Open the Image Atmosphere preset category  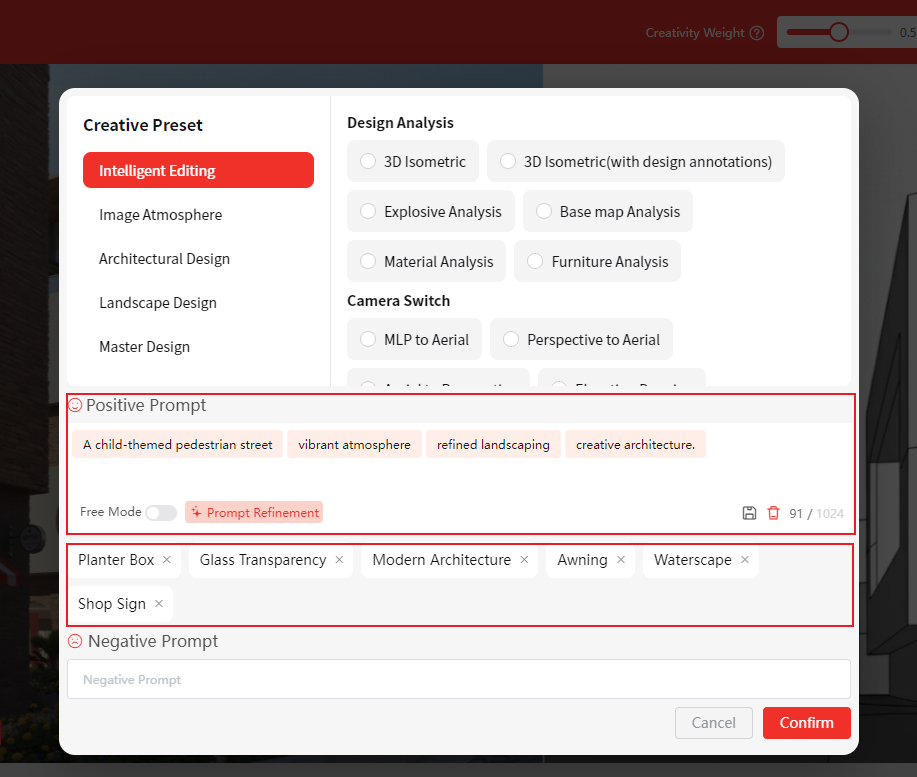(160, 215)
